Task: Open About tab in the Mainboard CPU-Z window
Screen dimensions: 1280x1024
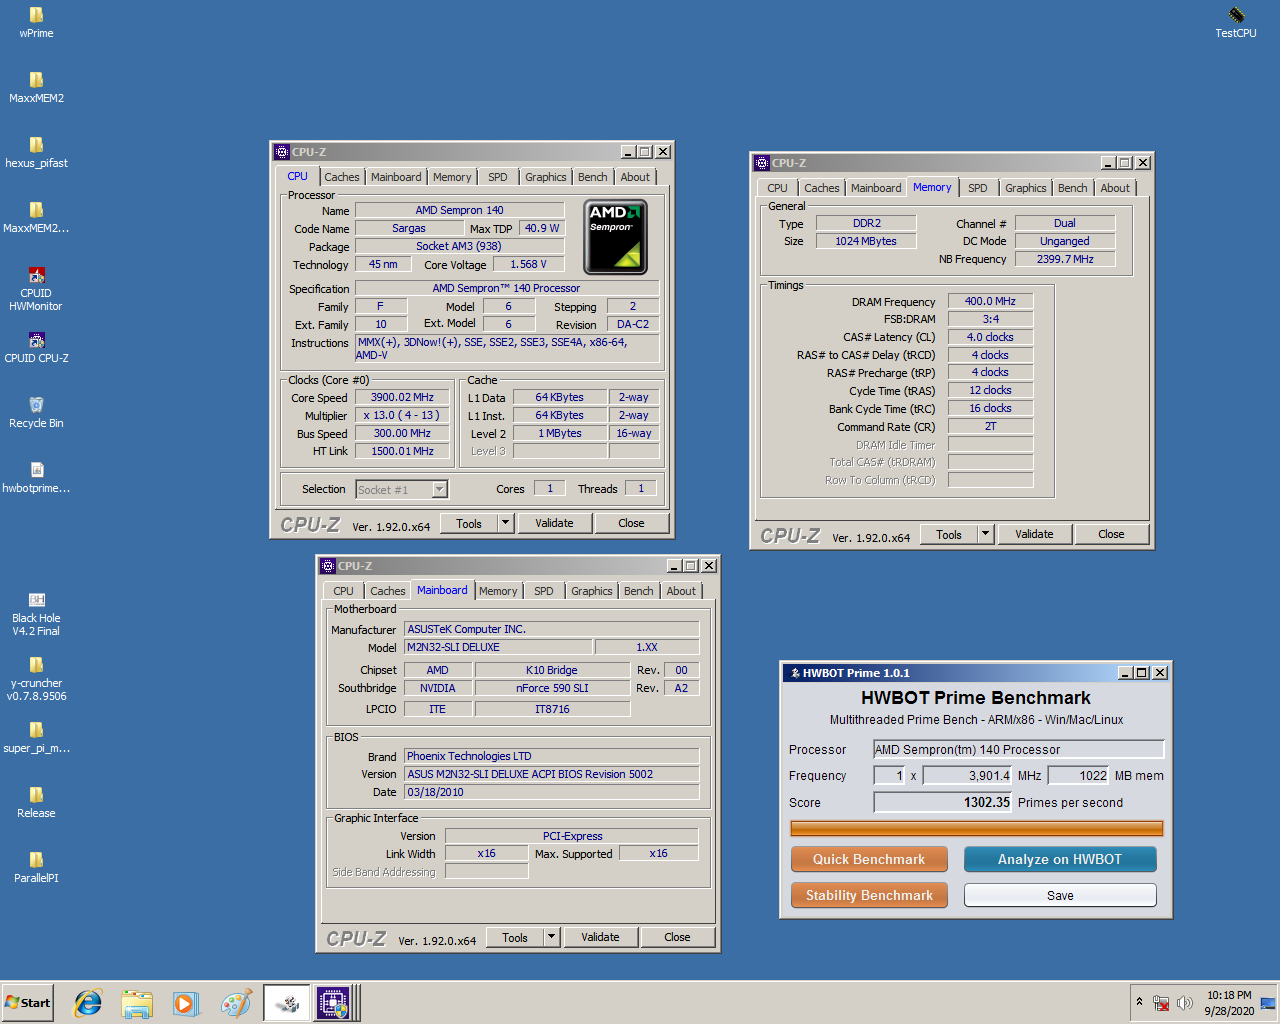Action: click(x=681, y=591)
